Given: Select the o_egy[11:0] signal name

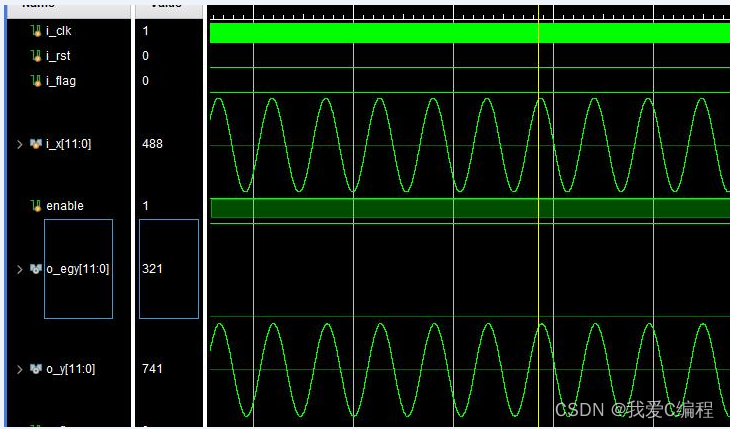Looking at the screenshot, I should click(x=78, y=269).
